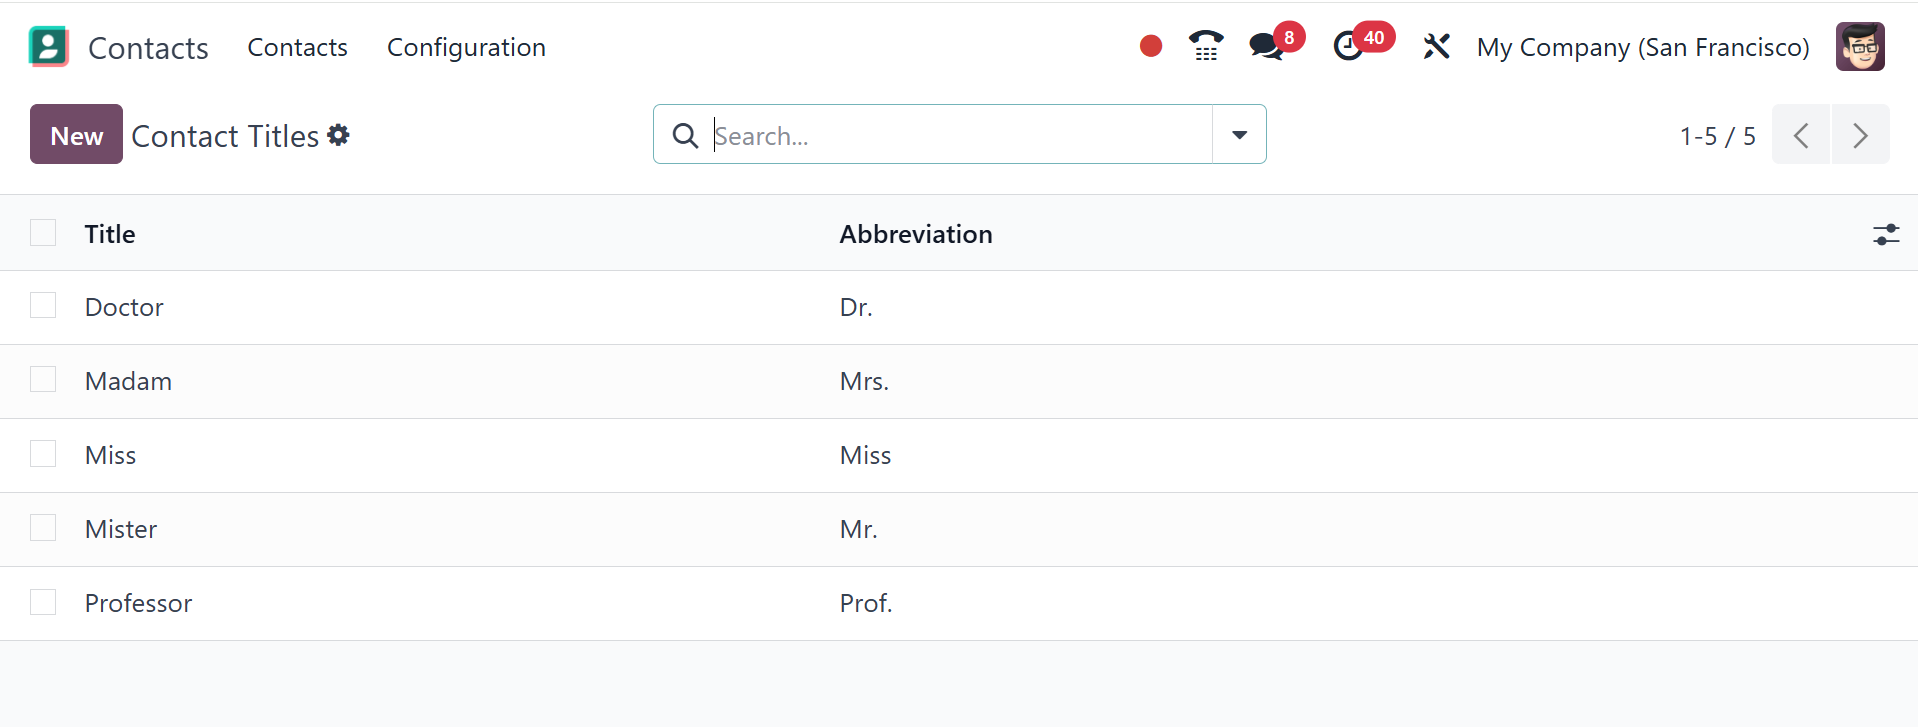Tick the checkbox for Doctor row

pos(43,306)
